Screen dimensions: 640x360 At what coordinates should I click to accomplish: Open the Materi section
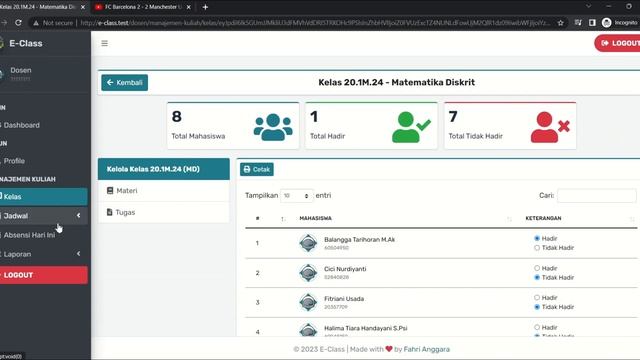(163, 191)
